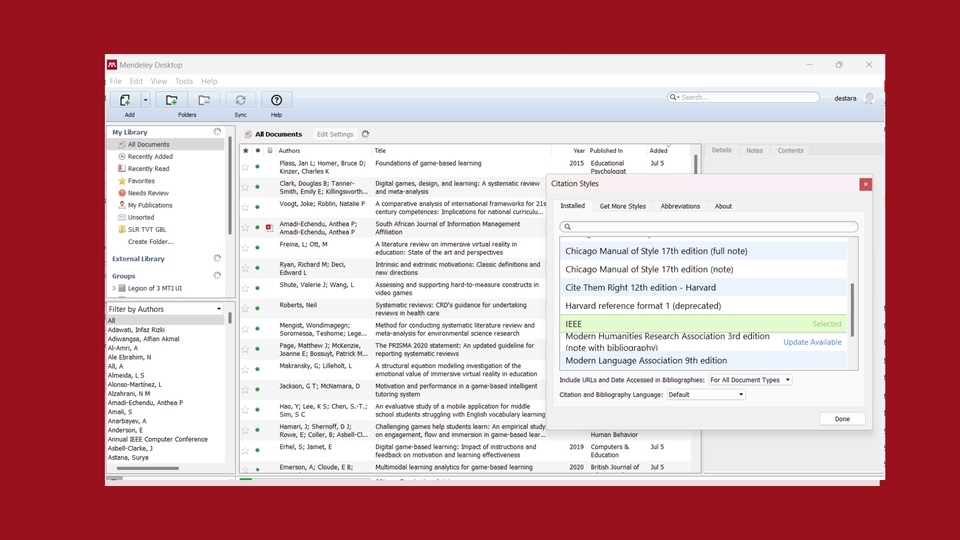Open the View menu
Image resolution: width=960 pixels, height=540 pixels.
[159, 81]
